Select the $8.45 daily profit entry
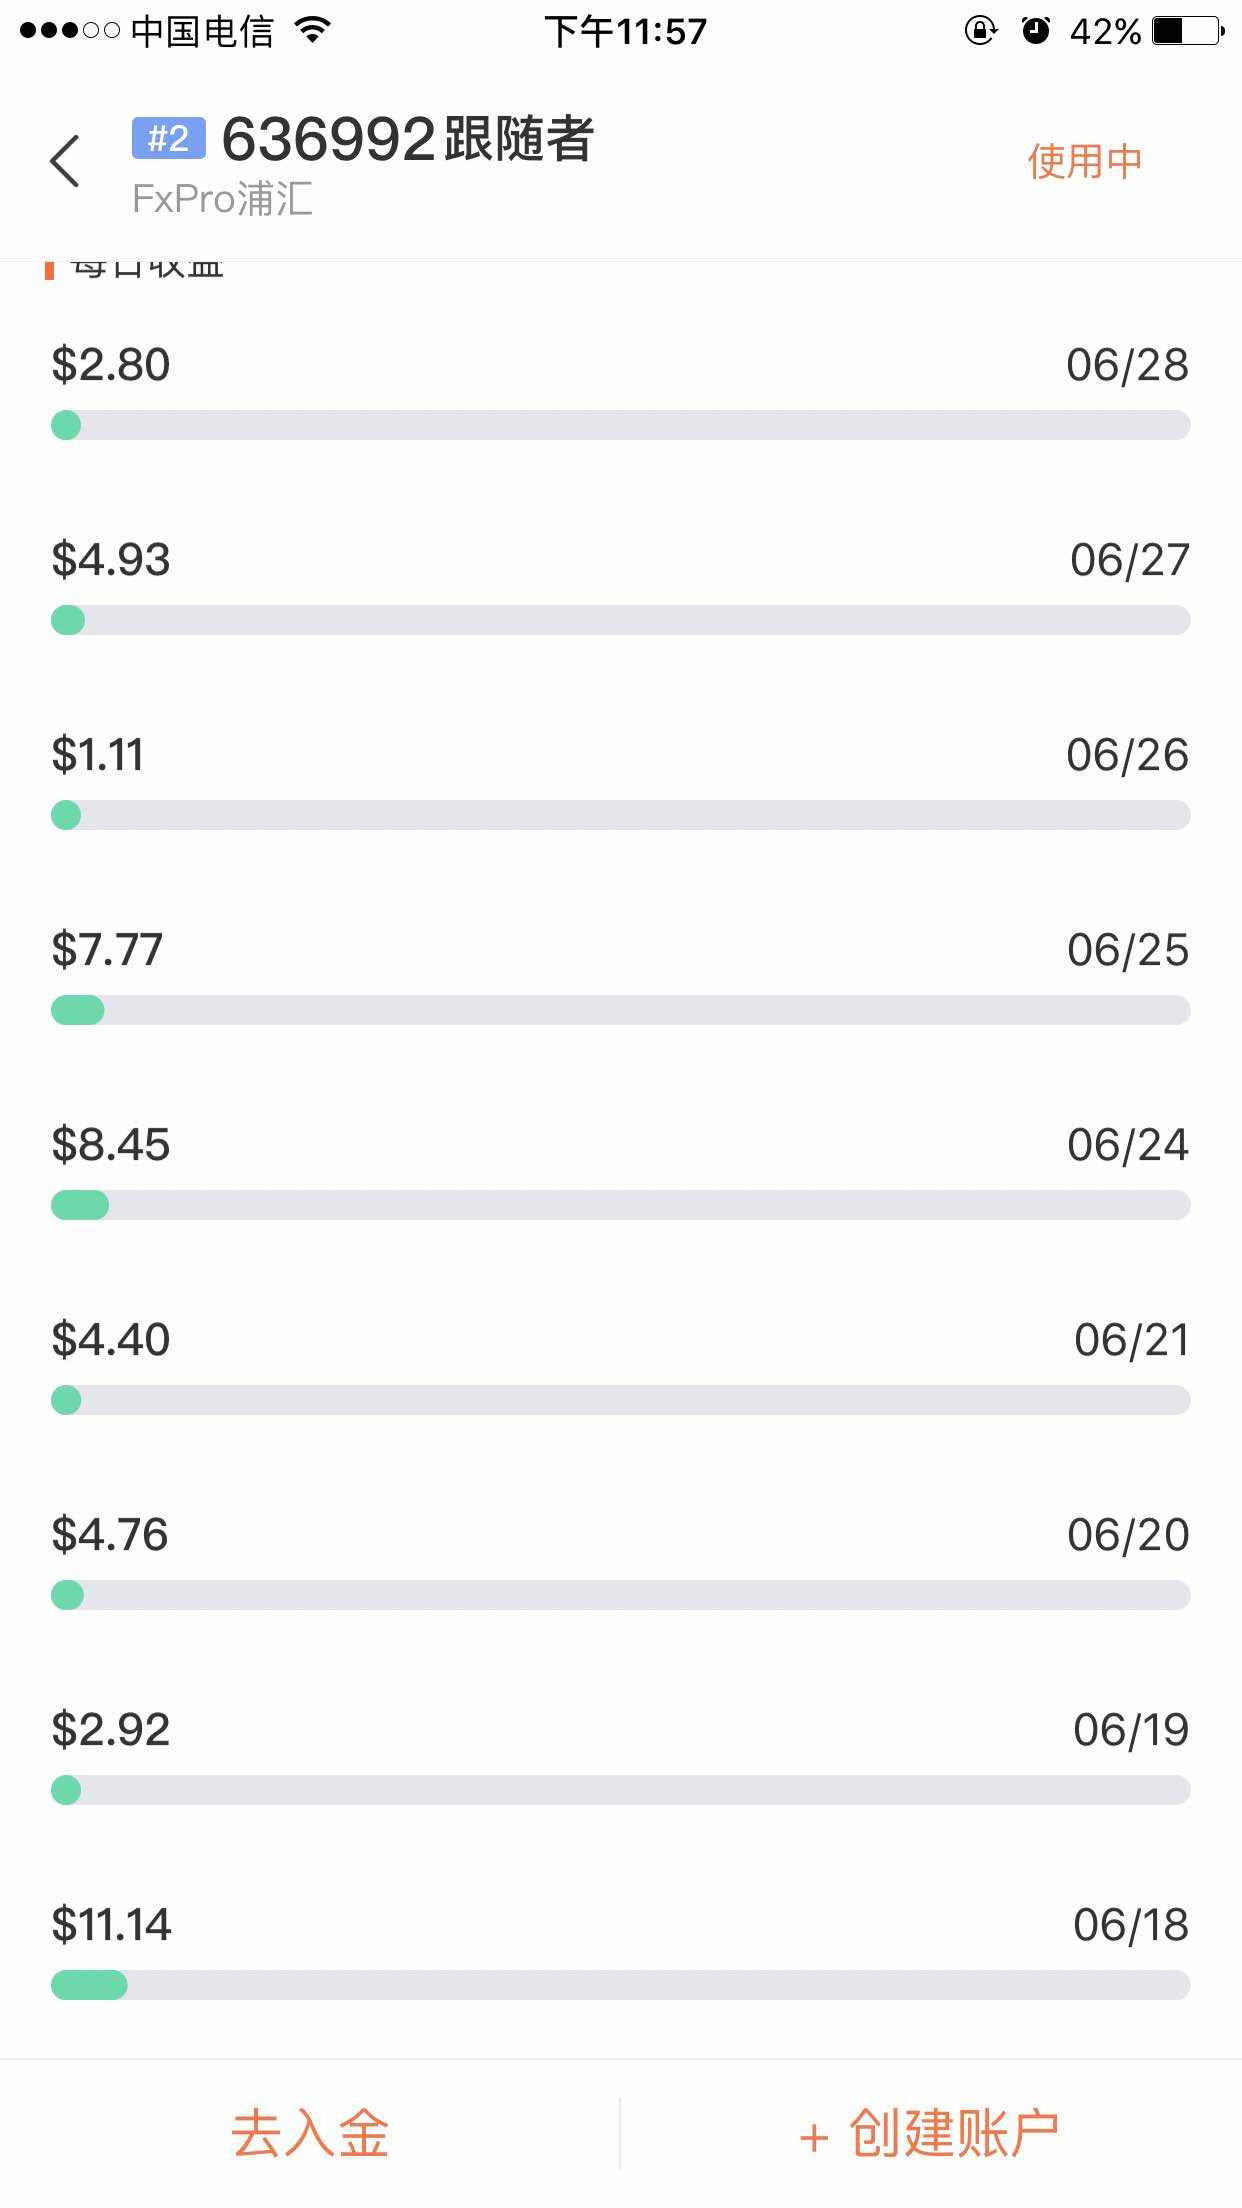 click(x=620, y=1172)
